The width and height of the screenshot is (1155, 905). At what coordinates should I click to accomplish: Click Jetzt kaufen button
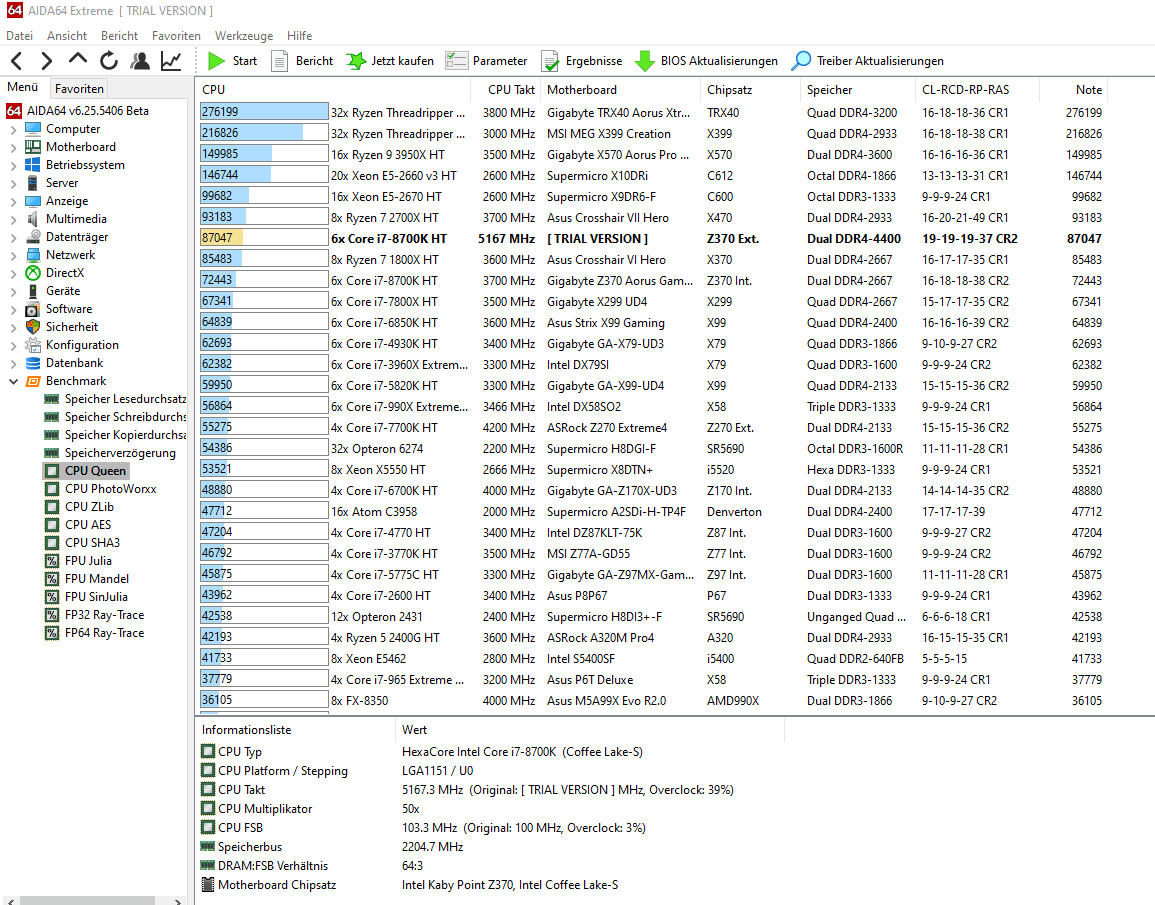point(390,60)
